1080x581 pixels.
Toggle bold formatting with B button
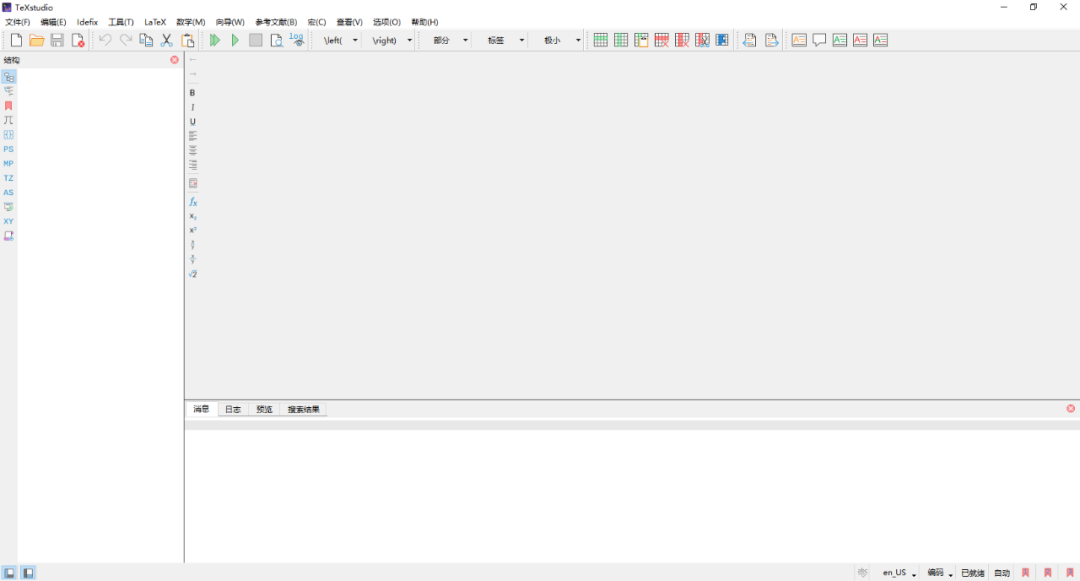click(x=193, y=93)
